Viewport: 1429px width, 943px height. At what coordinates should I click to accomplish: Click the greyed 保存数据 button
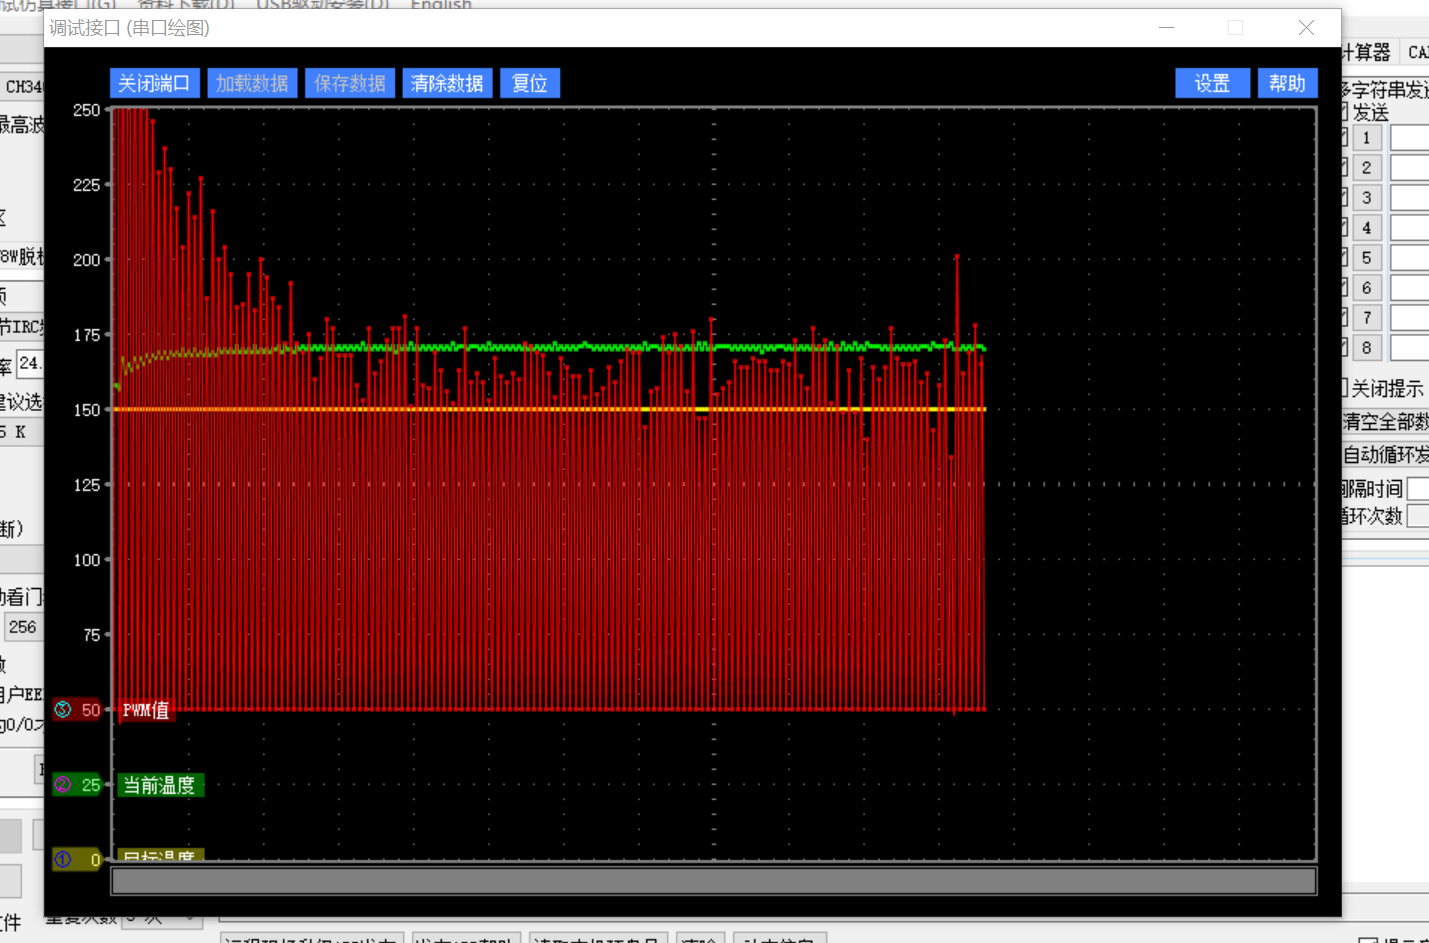coord(350,83)
